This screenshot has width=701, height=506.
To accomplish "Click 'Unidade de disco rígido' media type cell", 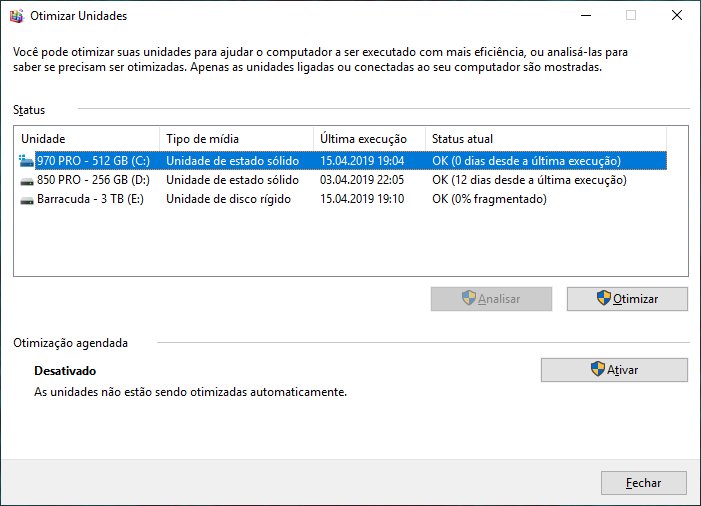I will tap(228, 199).
